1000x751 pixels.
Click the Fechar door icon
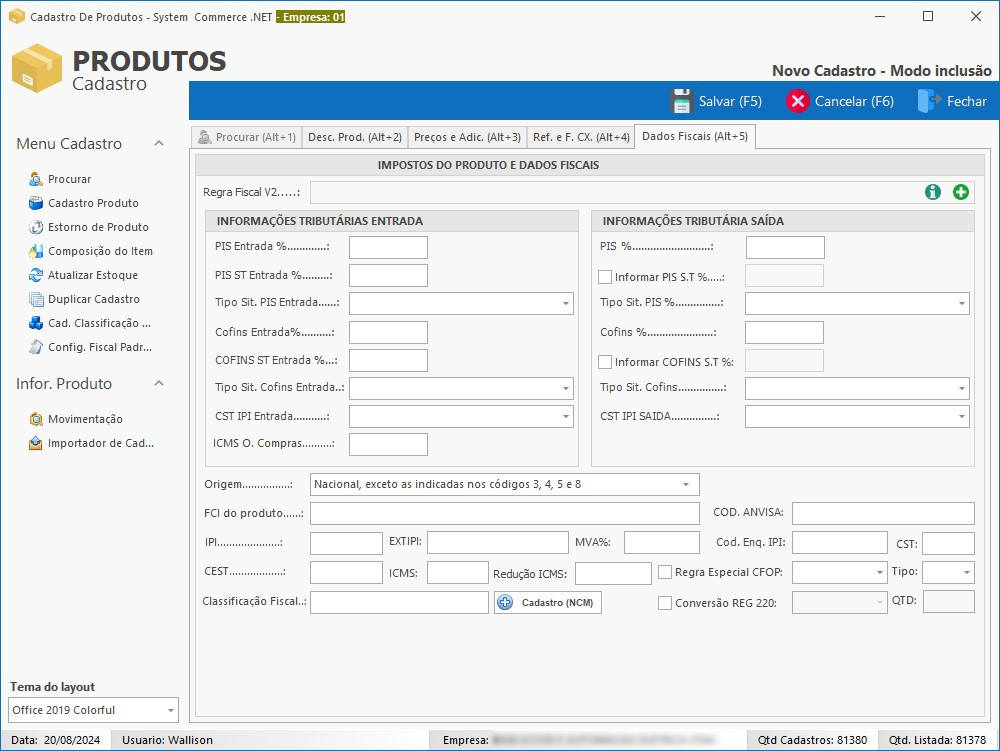tap(929, 101)
